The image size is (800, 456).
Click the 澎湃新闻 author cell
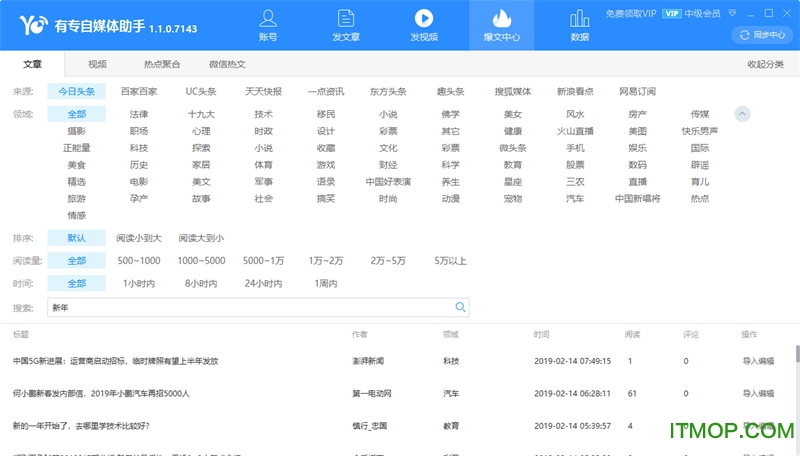pos(368,361)
